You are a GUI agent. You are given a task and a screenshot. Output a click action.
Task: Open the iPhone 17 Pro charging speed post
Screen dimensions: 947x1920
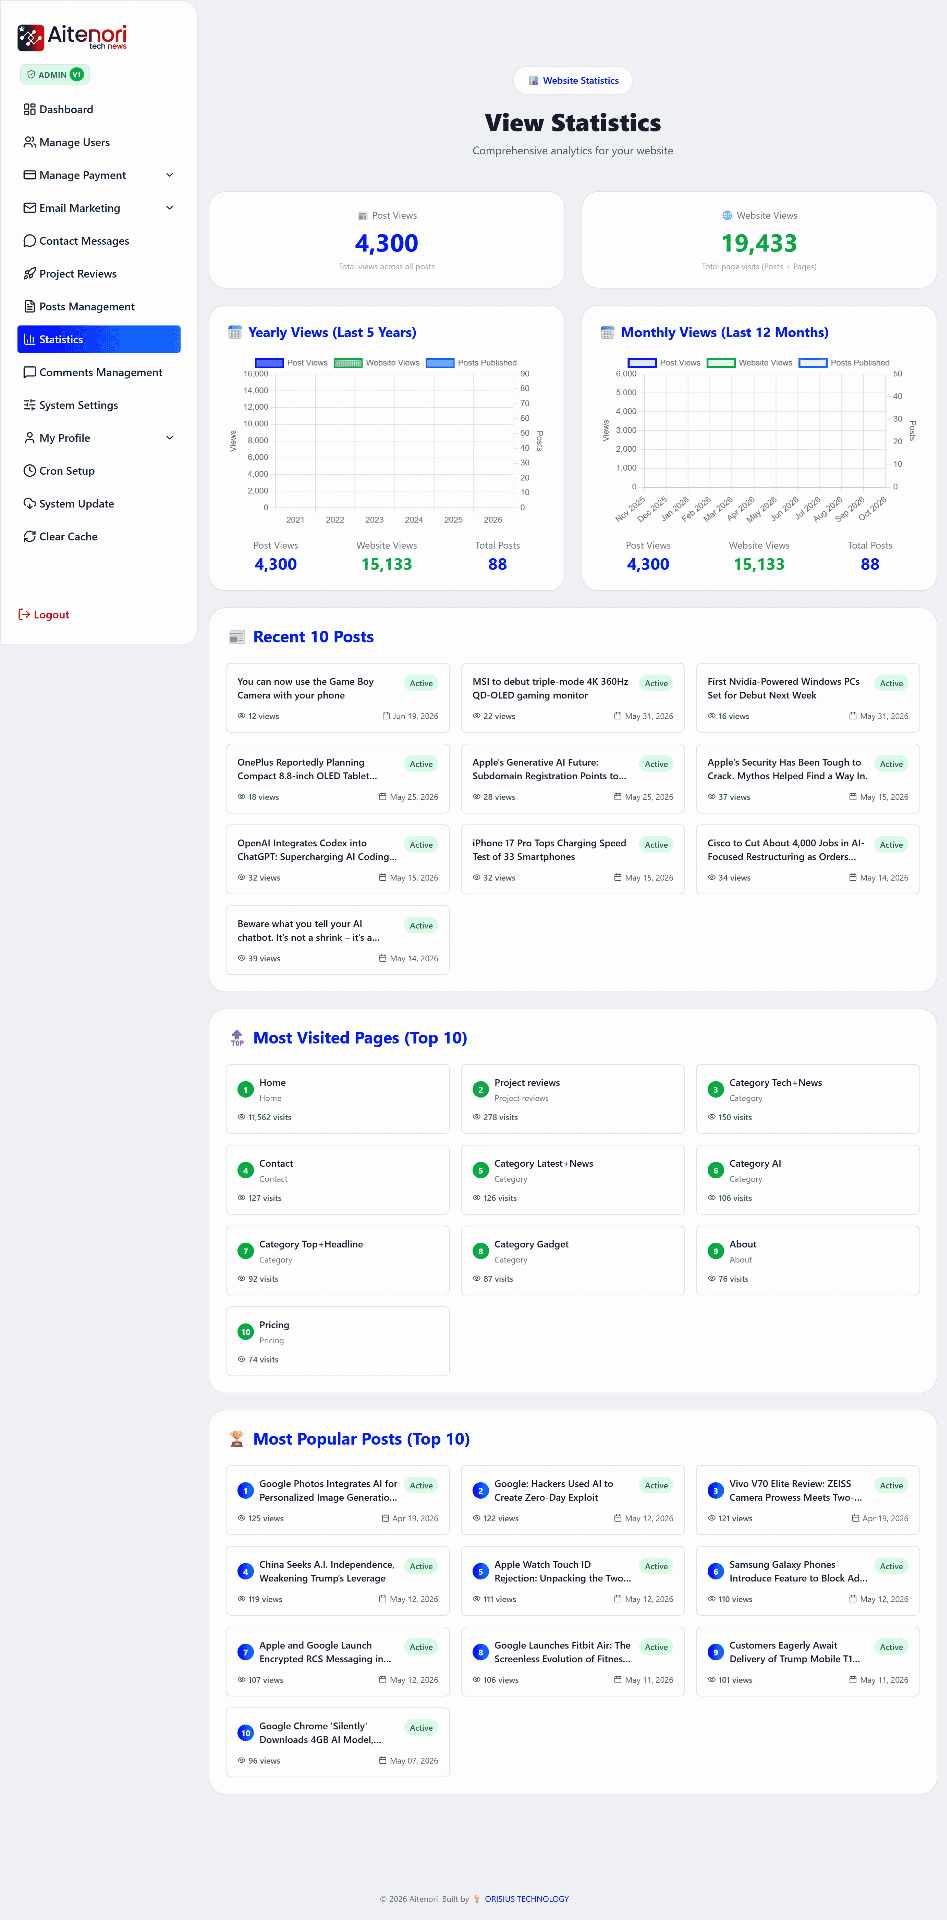pyautogui.click(x=573, y=859)
